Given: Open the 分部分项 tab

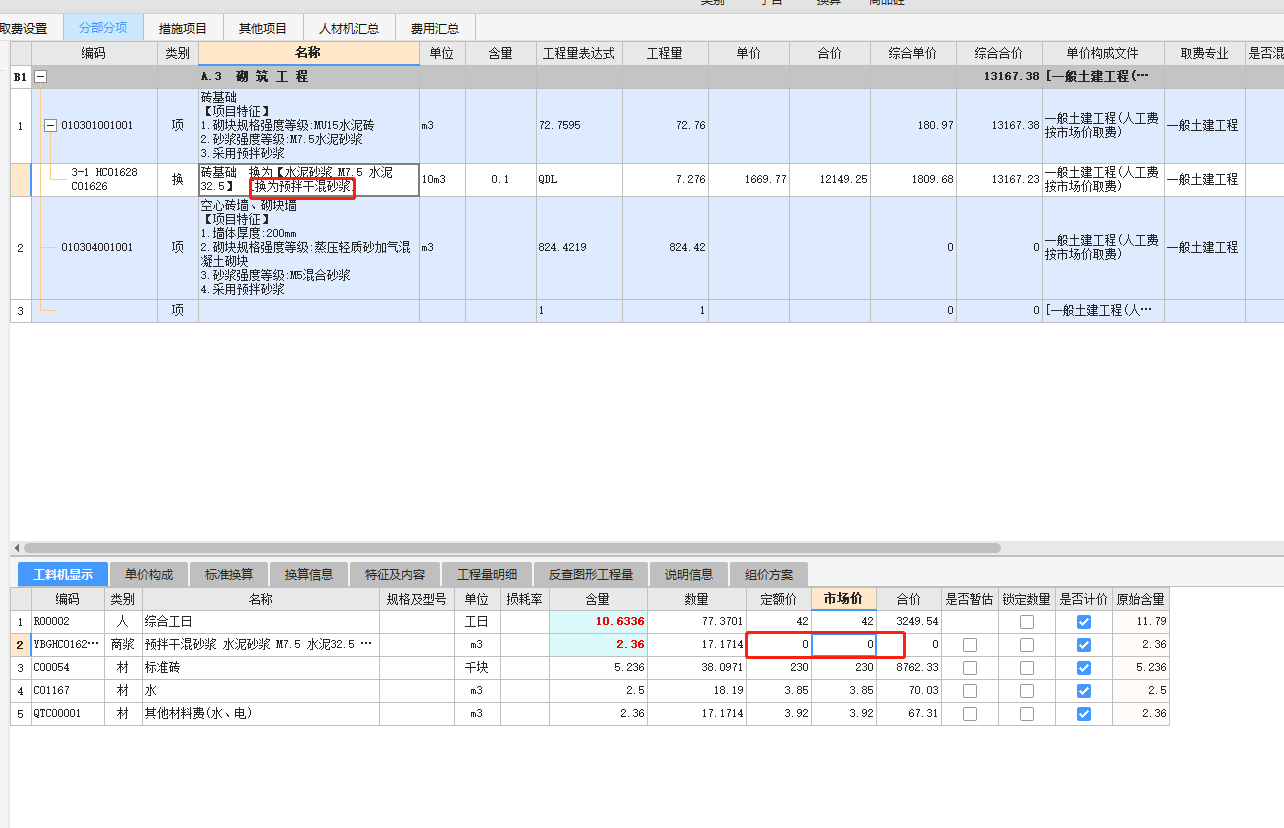Looking at the screenshot, I should click(103, 28).
